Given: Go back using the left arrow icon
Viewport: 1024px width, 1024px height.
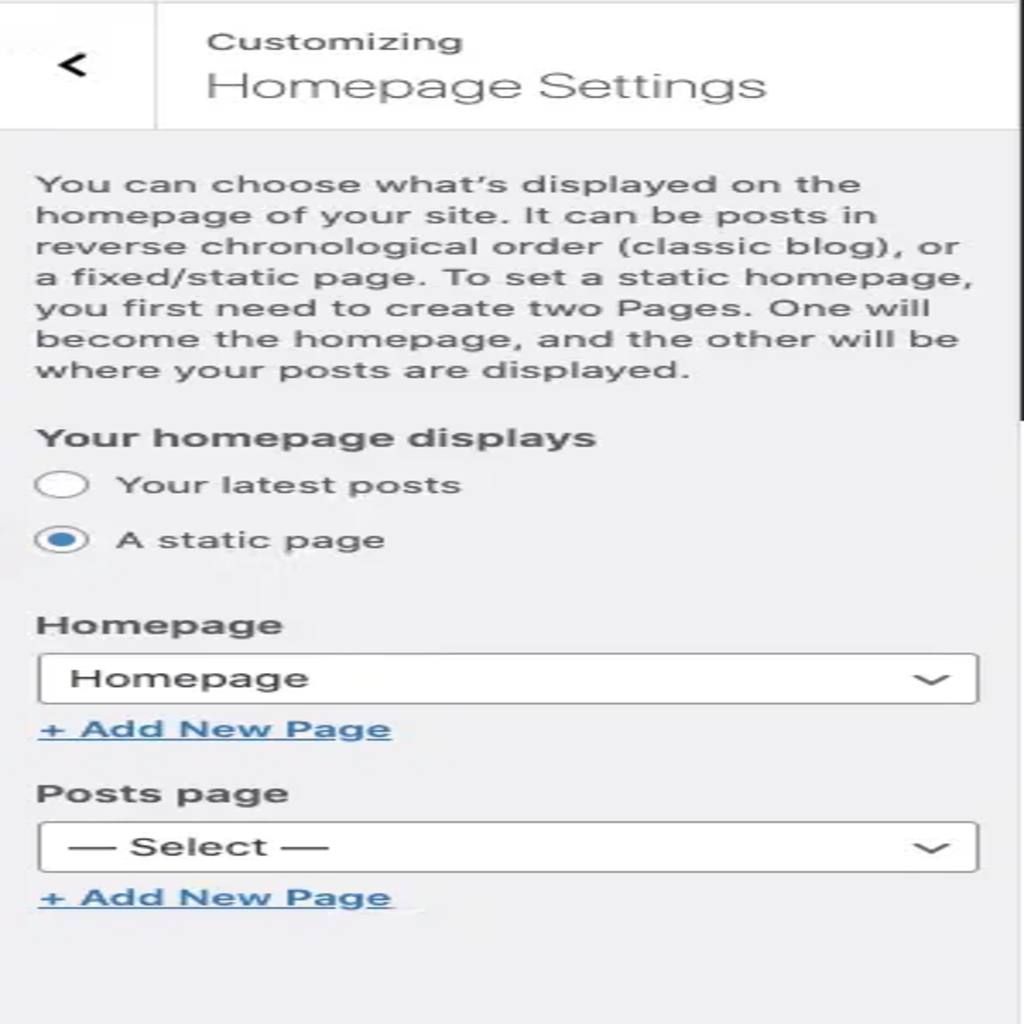Looking at the screenshot, I should 72,65.
